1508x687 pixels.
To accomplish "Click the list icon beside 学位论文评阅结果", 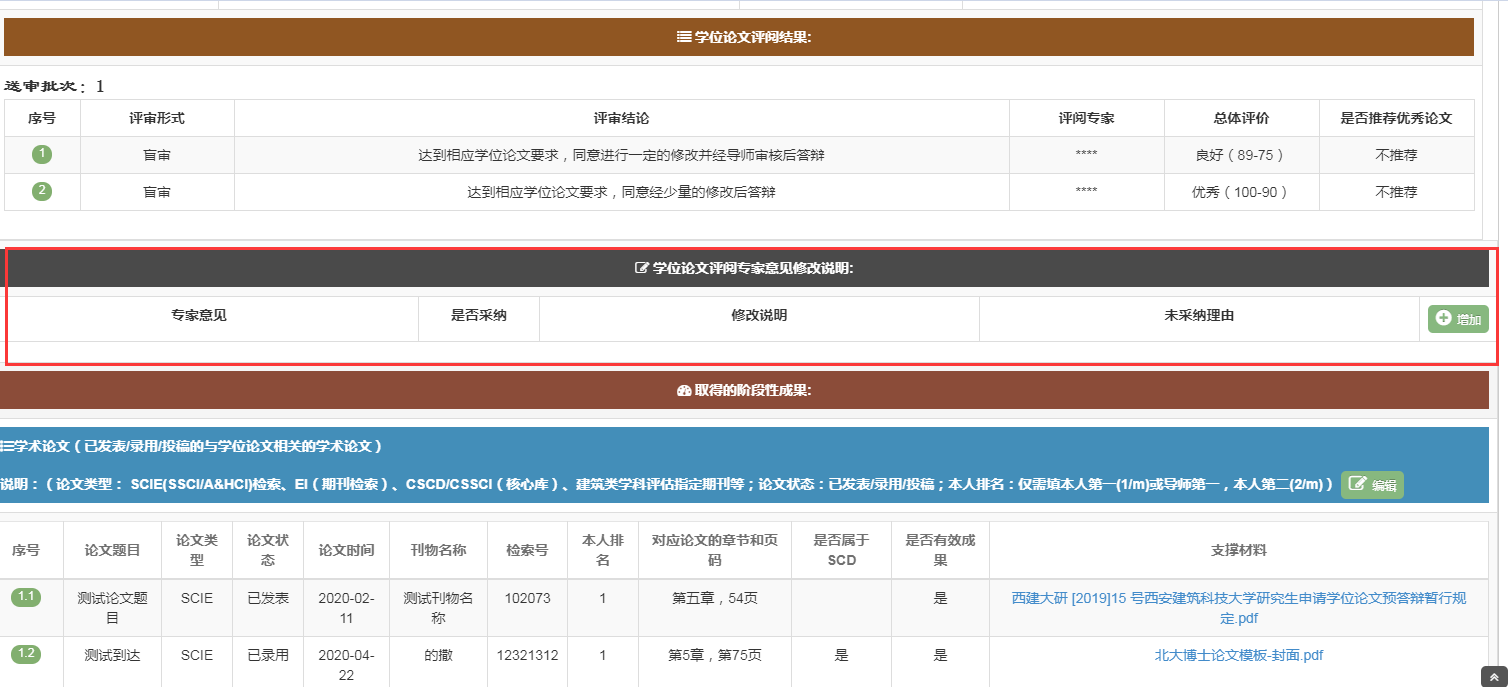I will coord(684,37).
